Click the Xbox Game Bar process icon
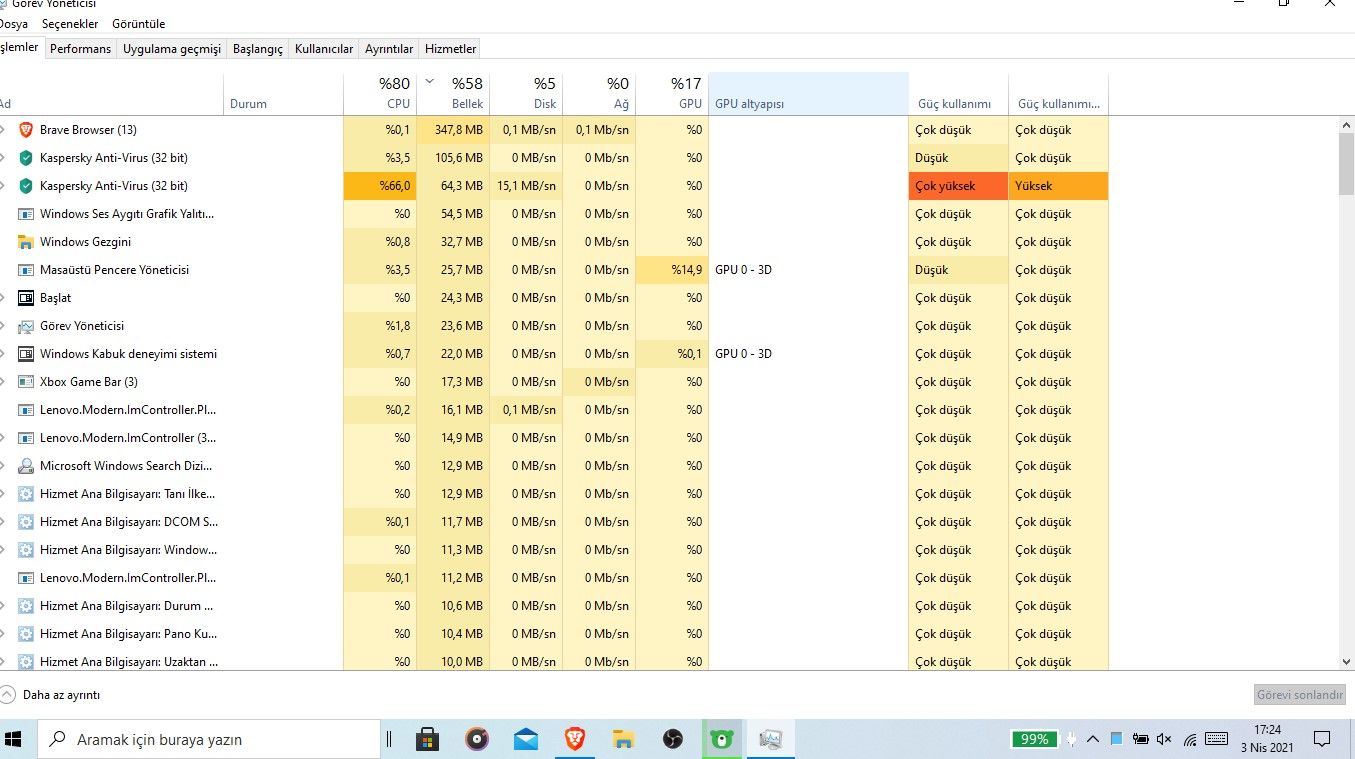The width and height of the screenshot is (1355, 759). click(26, 382)
